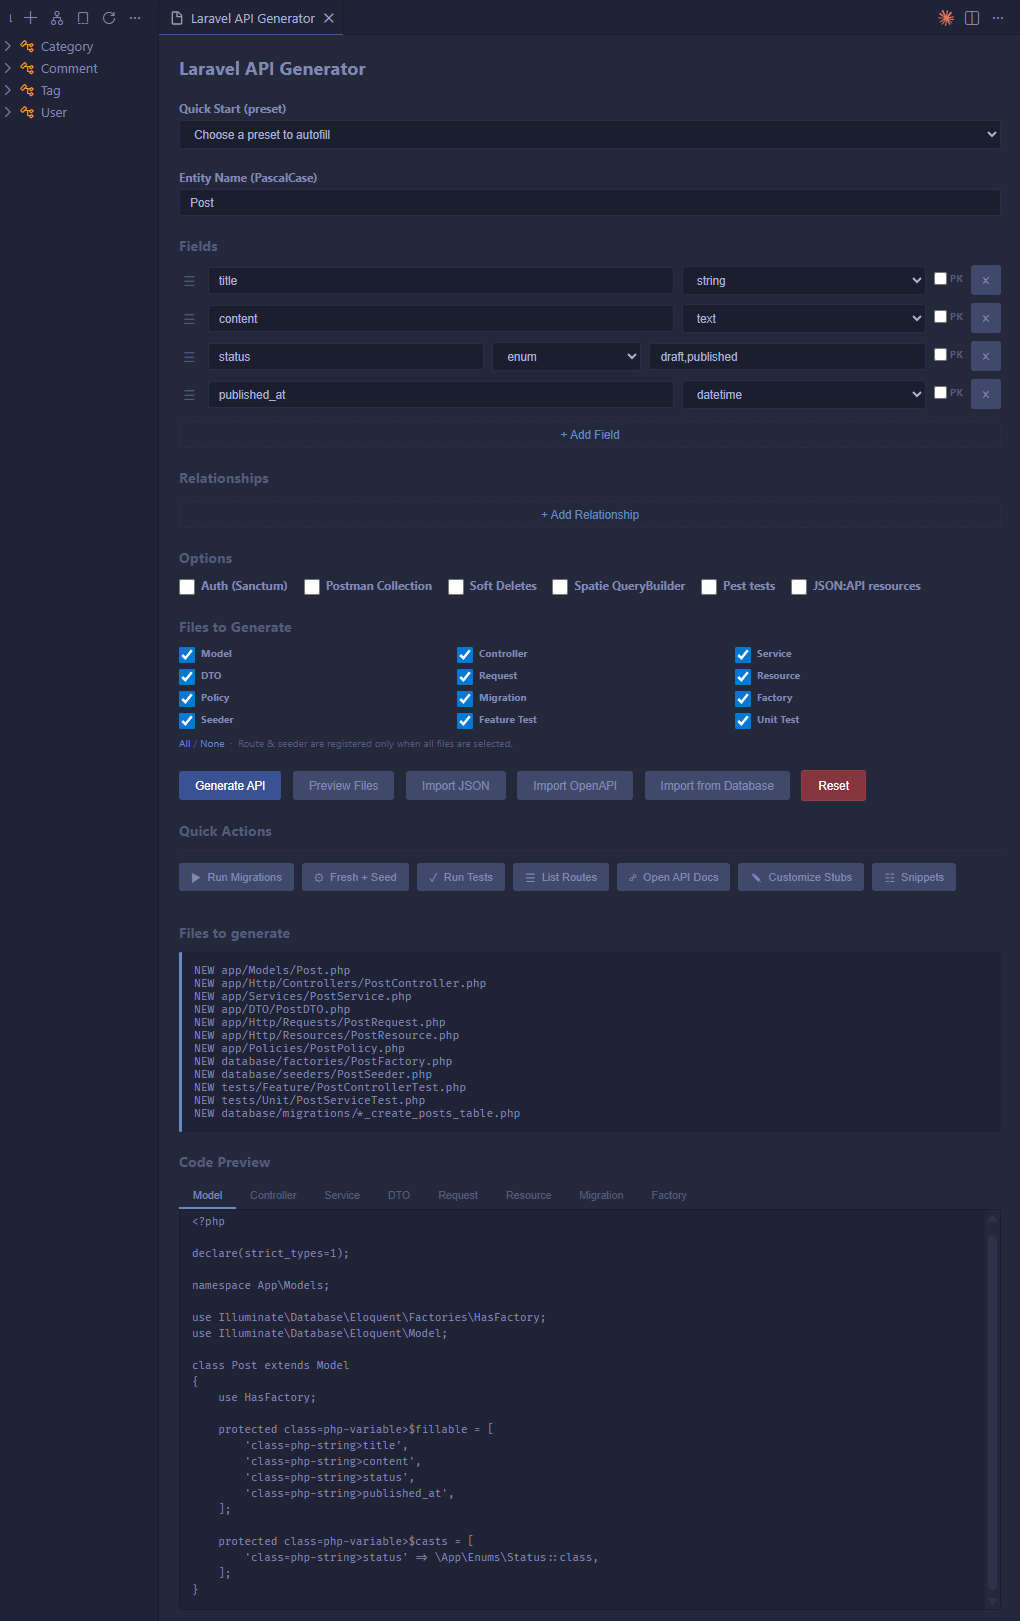
Task: Remove the content field with its x button
Action: tap(986, 318)
